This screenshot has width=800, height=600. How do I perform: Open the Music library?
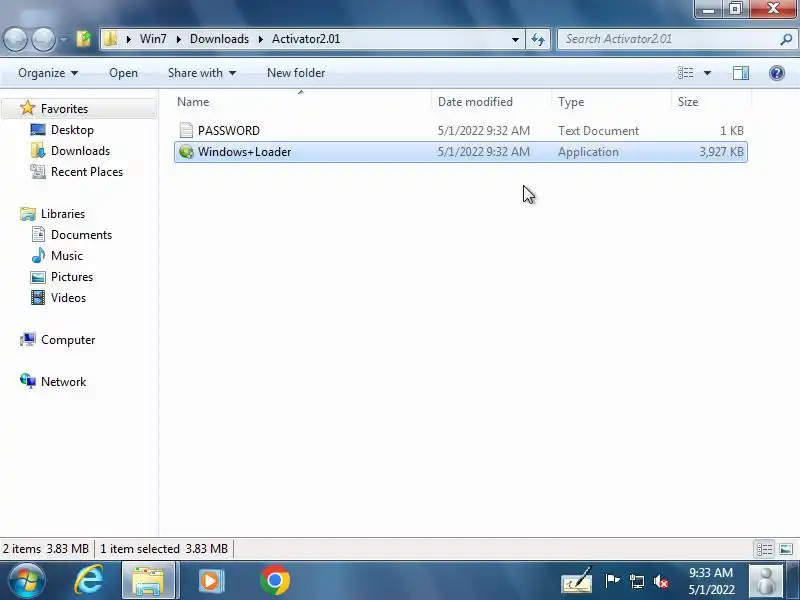(x=66, y=256)
